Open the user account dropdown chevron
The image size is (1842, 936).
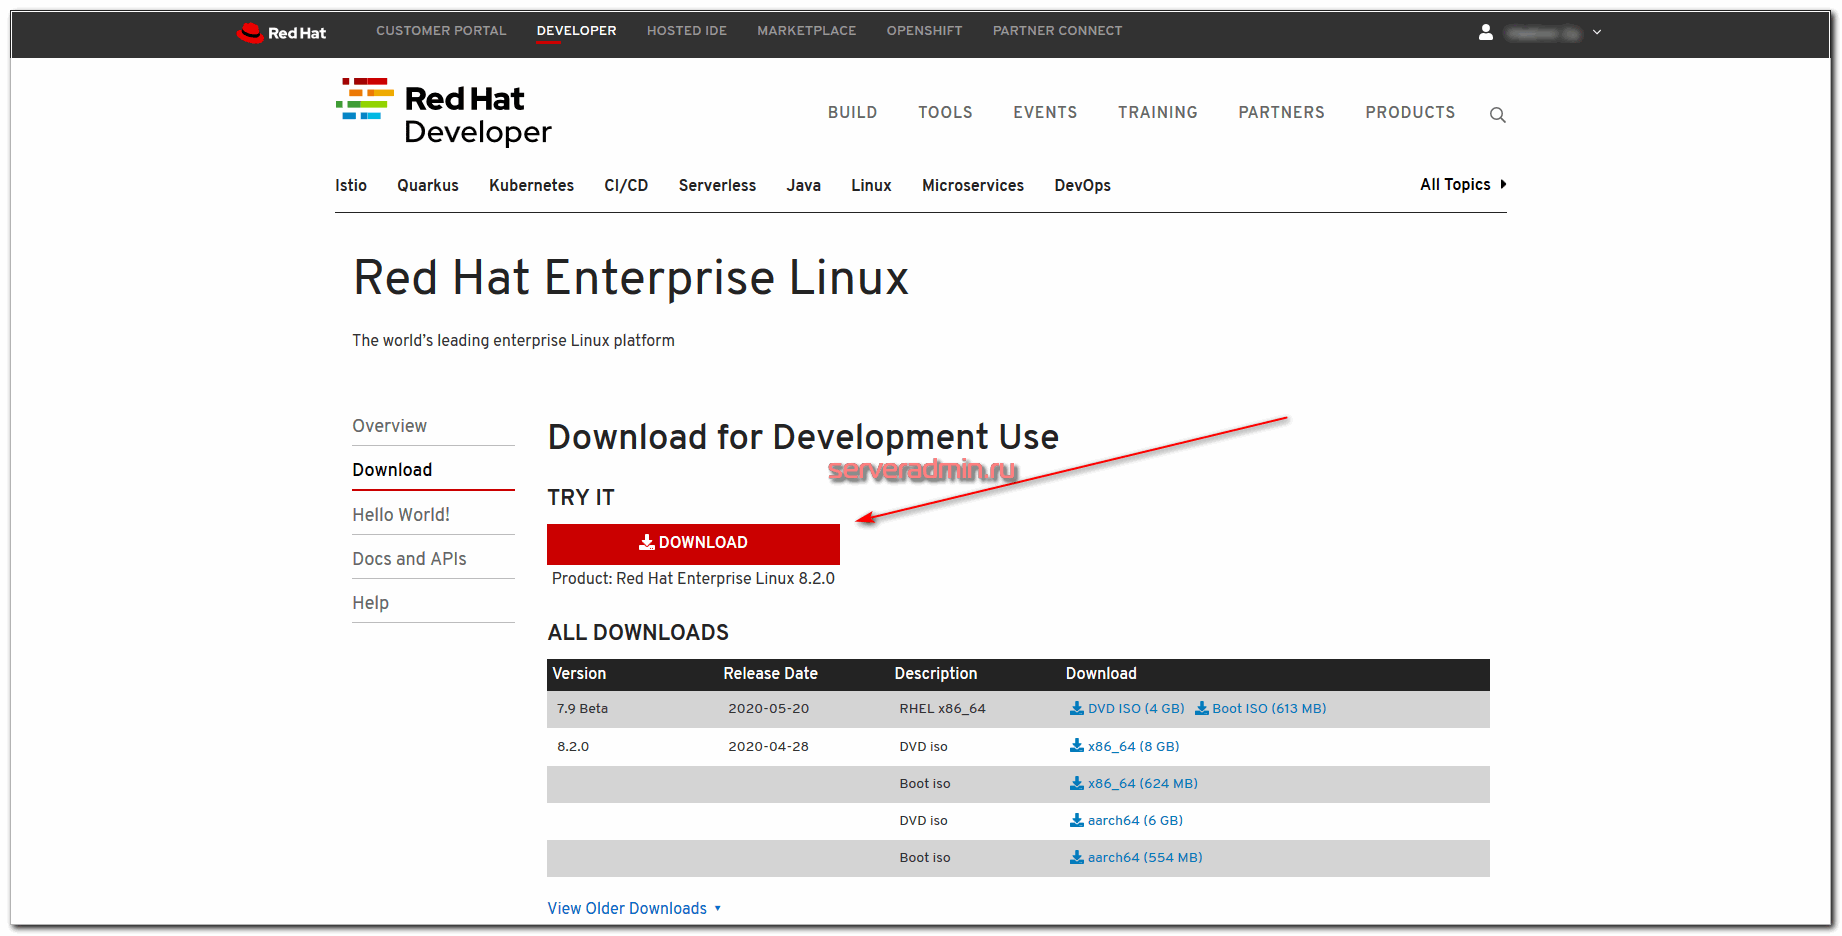1597,33
